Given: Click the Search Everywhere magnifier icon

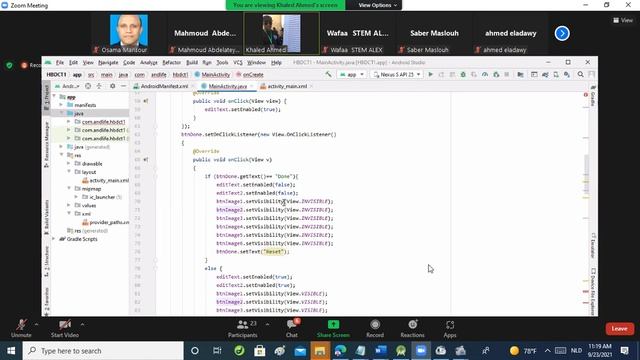Looking at the screenshot, I should click(580, 75).
